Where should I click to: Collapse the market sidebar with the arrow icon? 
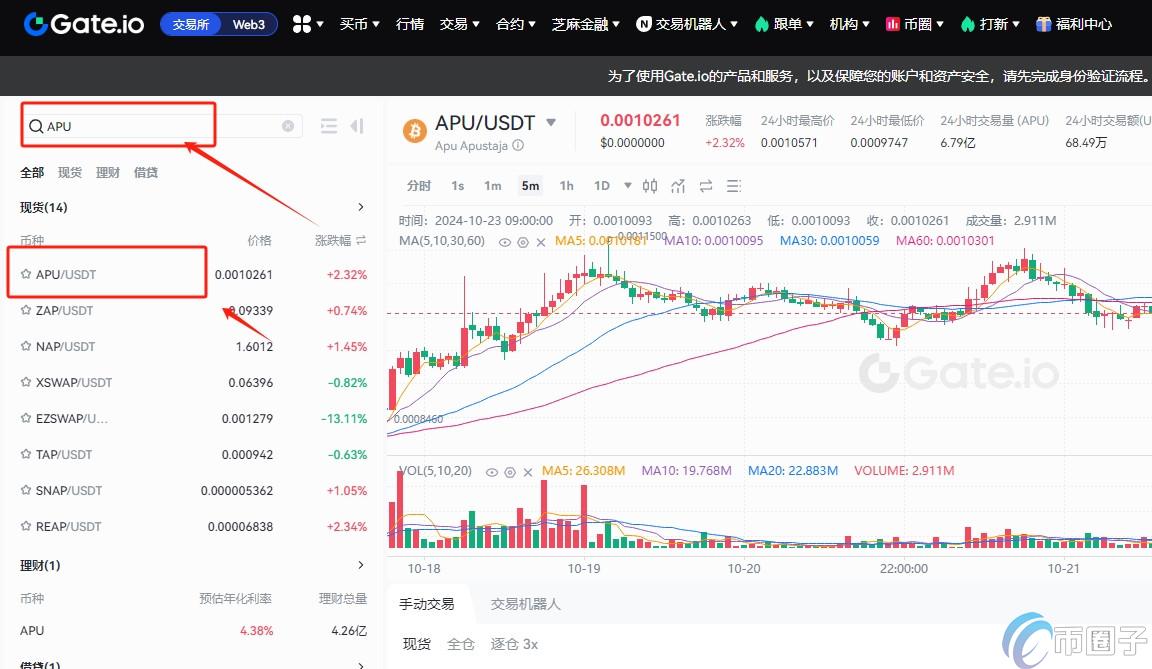[357, 126]
